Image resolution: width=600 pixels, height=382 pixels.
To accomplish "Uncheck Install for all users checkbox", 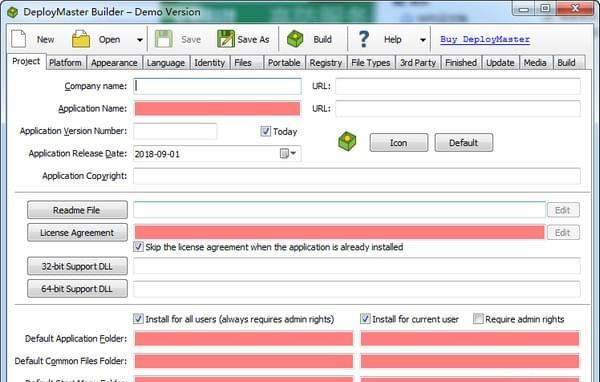I will click(139, 318).
